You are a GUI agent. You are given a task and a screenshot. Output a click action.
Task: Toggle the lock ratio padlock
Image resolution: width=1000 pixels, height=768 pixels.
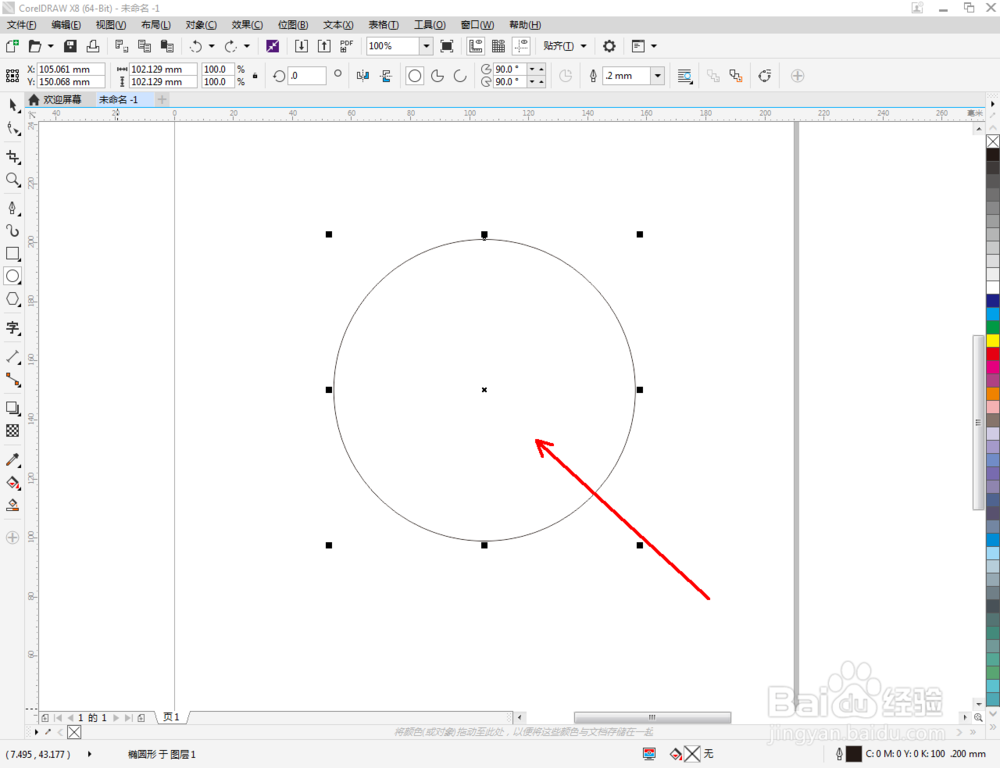(x=255, y=76)
